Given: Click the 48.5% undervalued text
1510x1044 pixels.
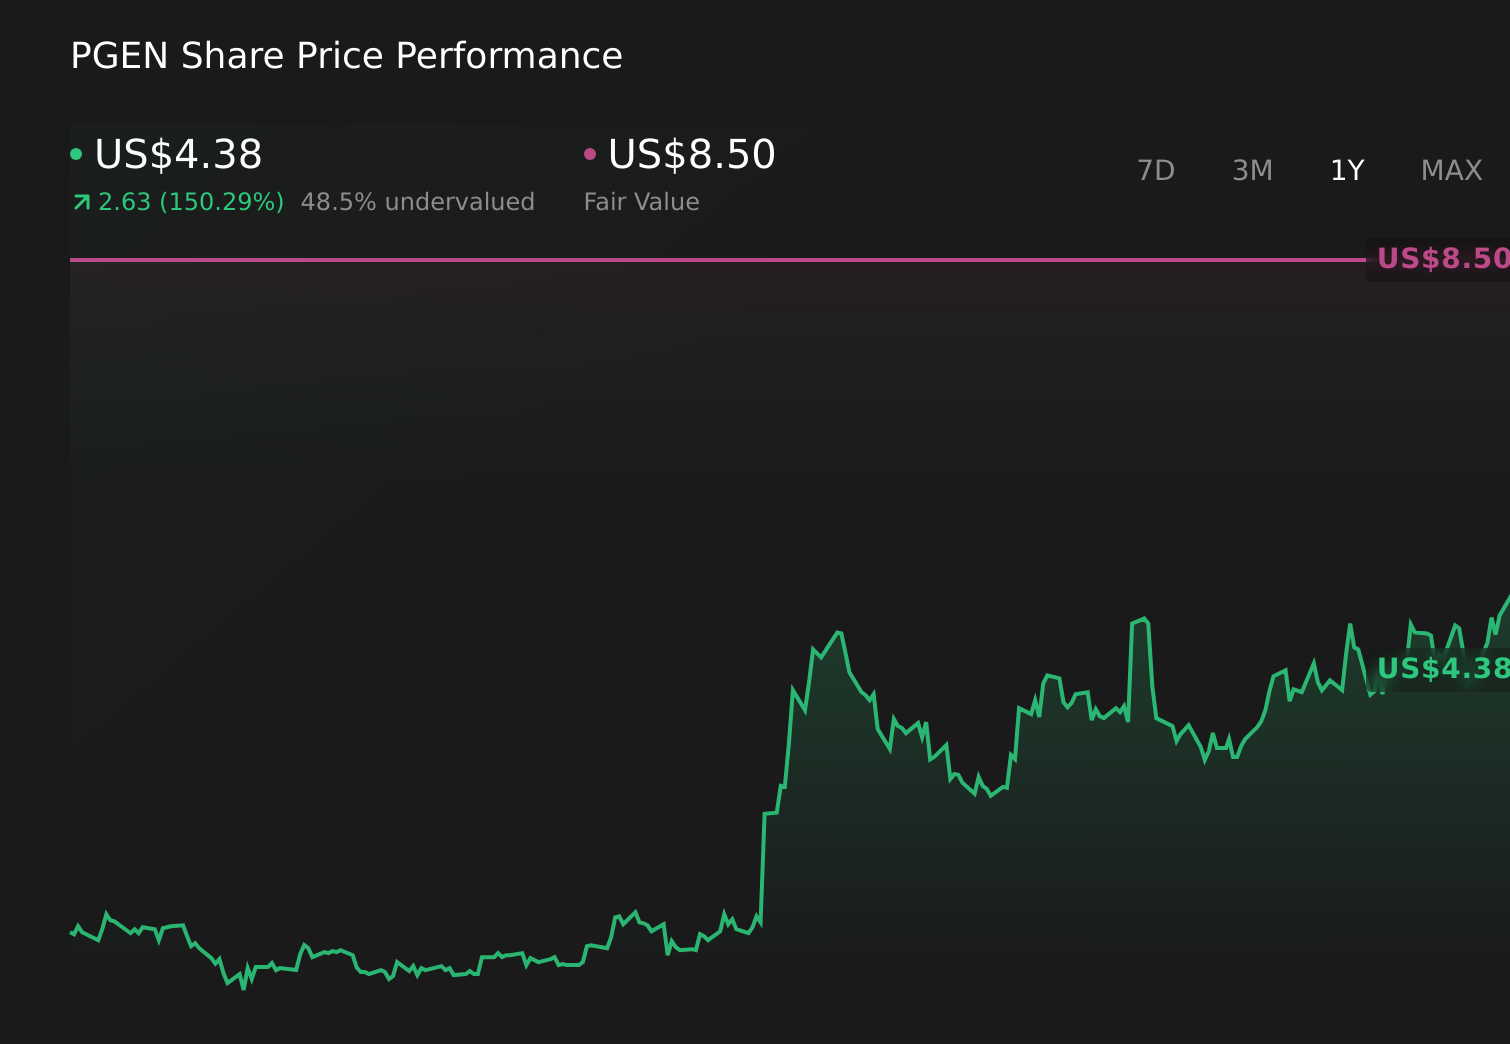Looking at the screenshot, I should 418,201.
